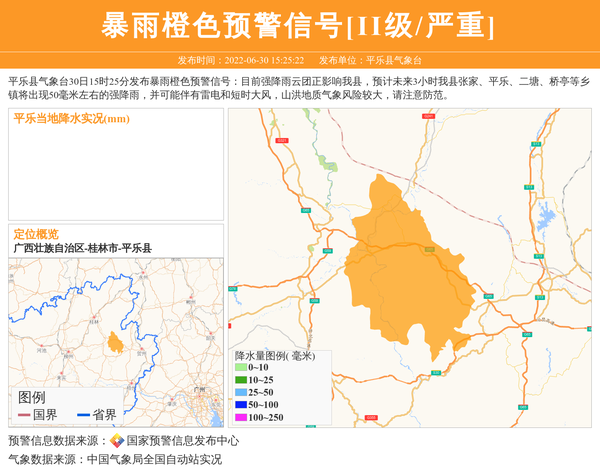Click the 国家预警信息发布中心 logo icon
The width and height of the screenshot is (600, 471).
[117, 441]
